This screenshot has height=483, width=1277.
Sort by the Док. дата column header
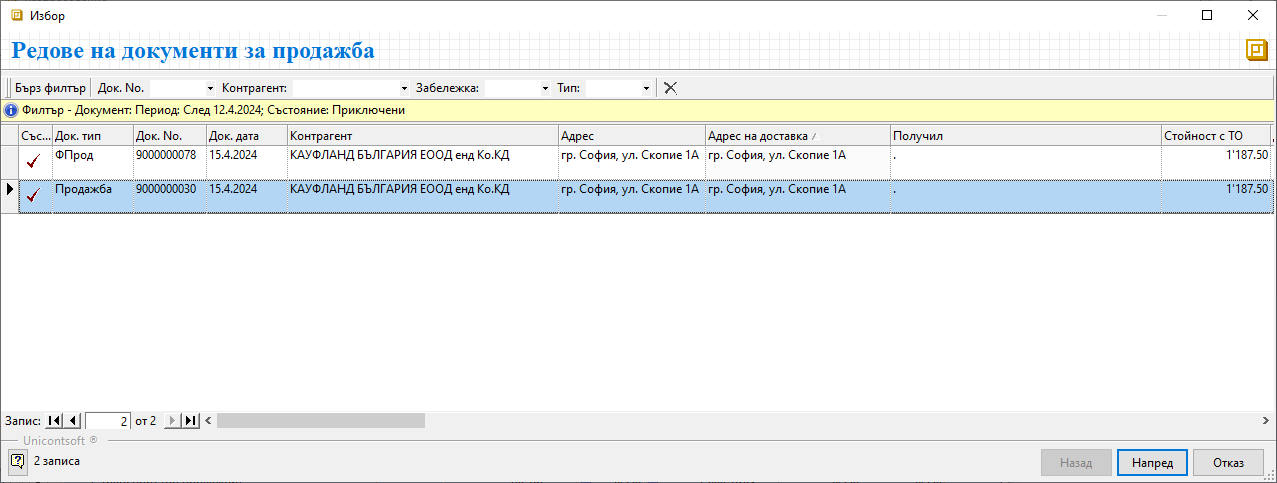(x=246, y=136)
